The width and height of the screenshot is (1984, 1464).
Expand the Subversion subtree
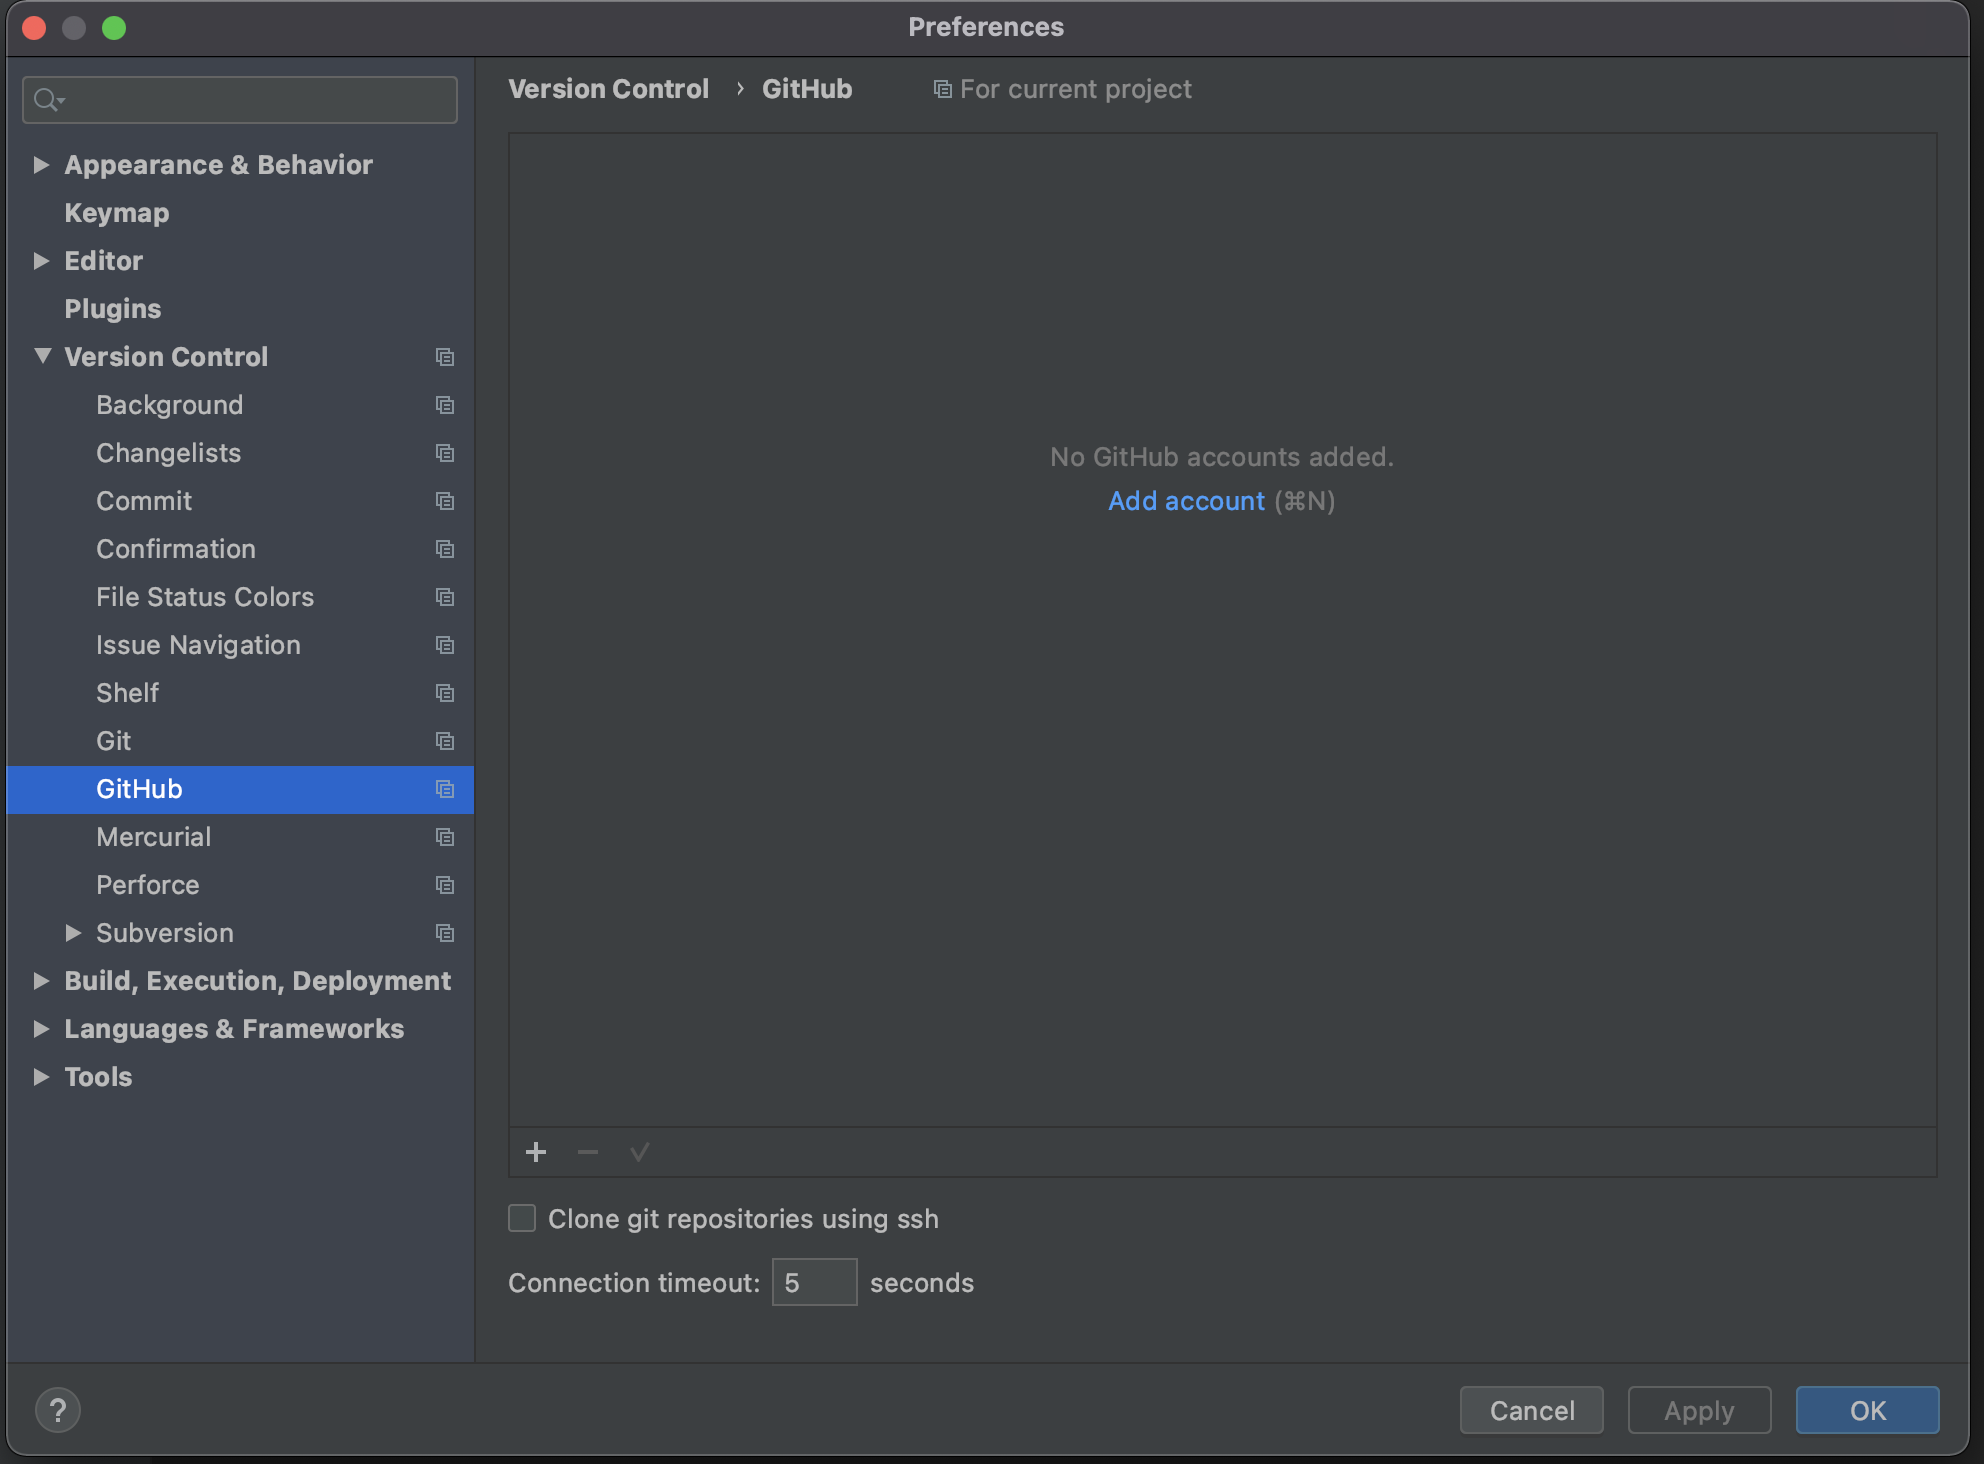tap(73, 933)
